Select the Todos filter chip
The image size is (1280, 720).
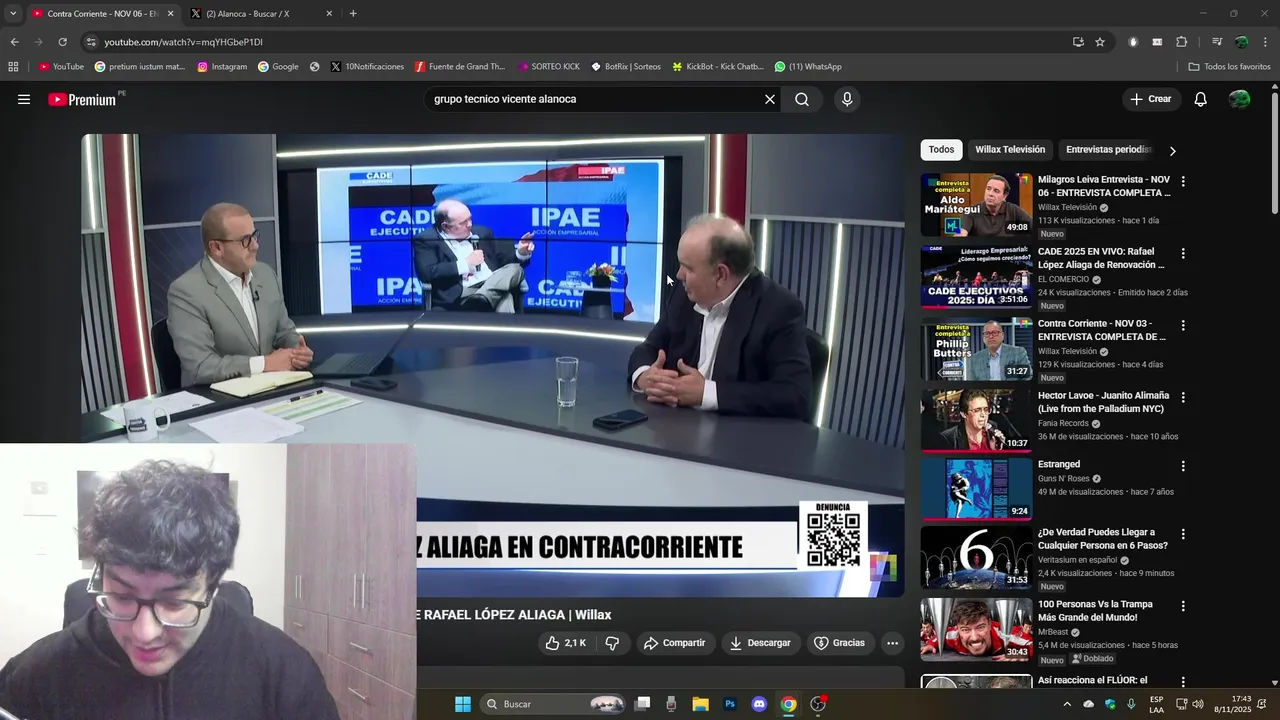click(x=941, y=150)
